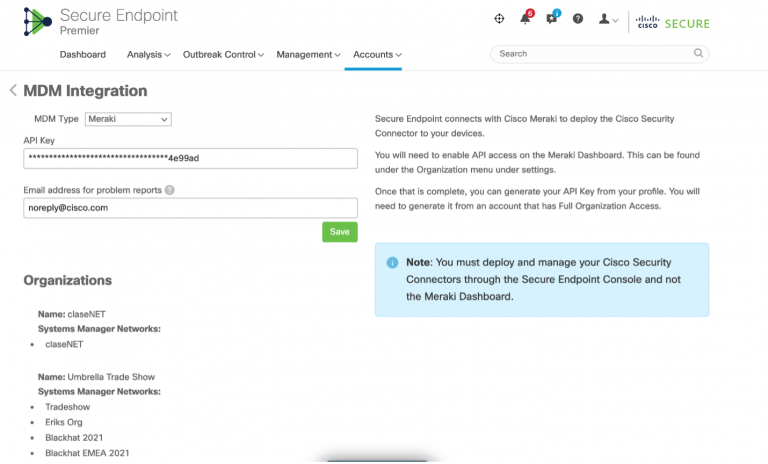
Task: Focus the Search text box
Action: click(x=590, y=54)
